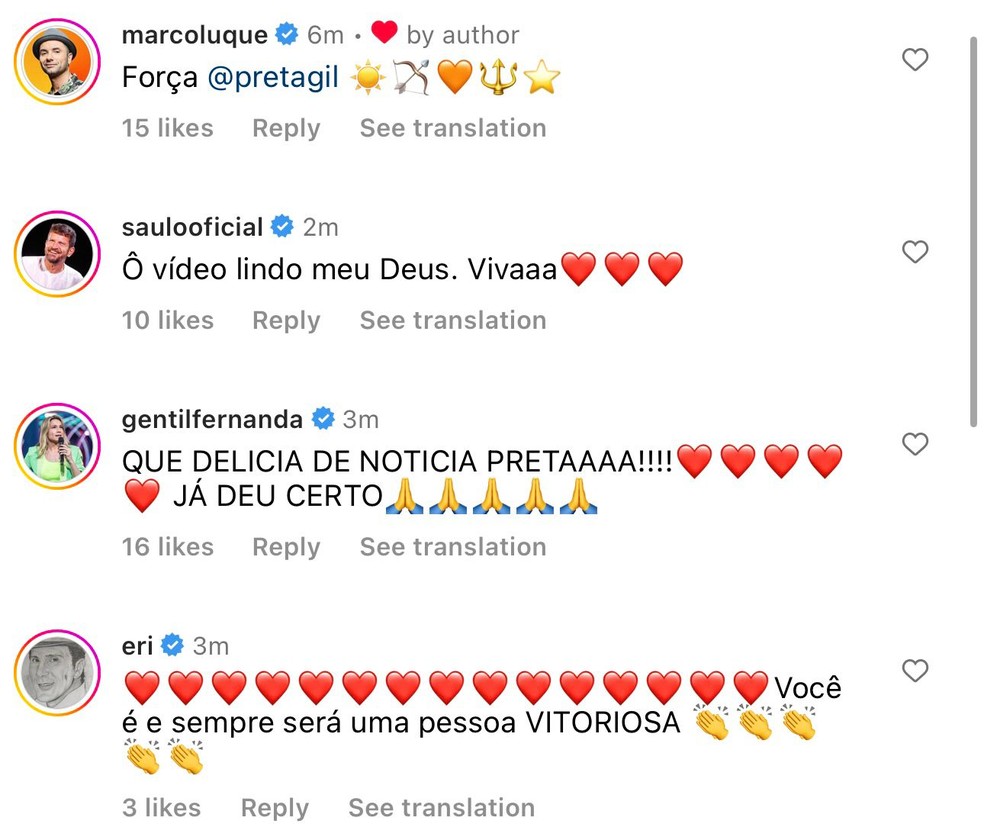Viewport: 984px width, 840px height.
Task: Like gentilfernanda's comment heart icon
Action: (x=914, y=444)
